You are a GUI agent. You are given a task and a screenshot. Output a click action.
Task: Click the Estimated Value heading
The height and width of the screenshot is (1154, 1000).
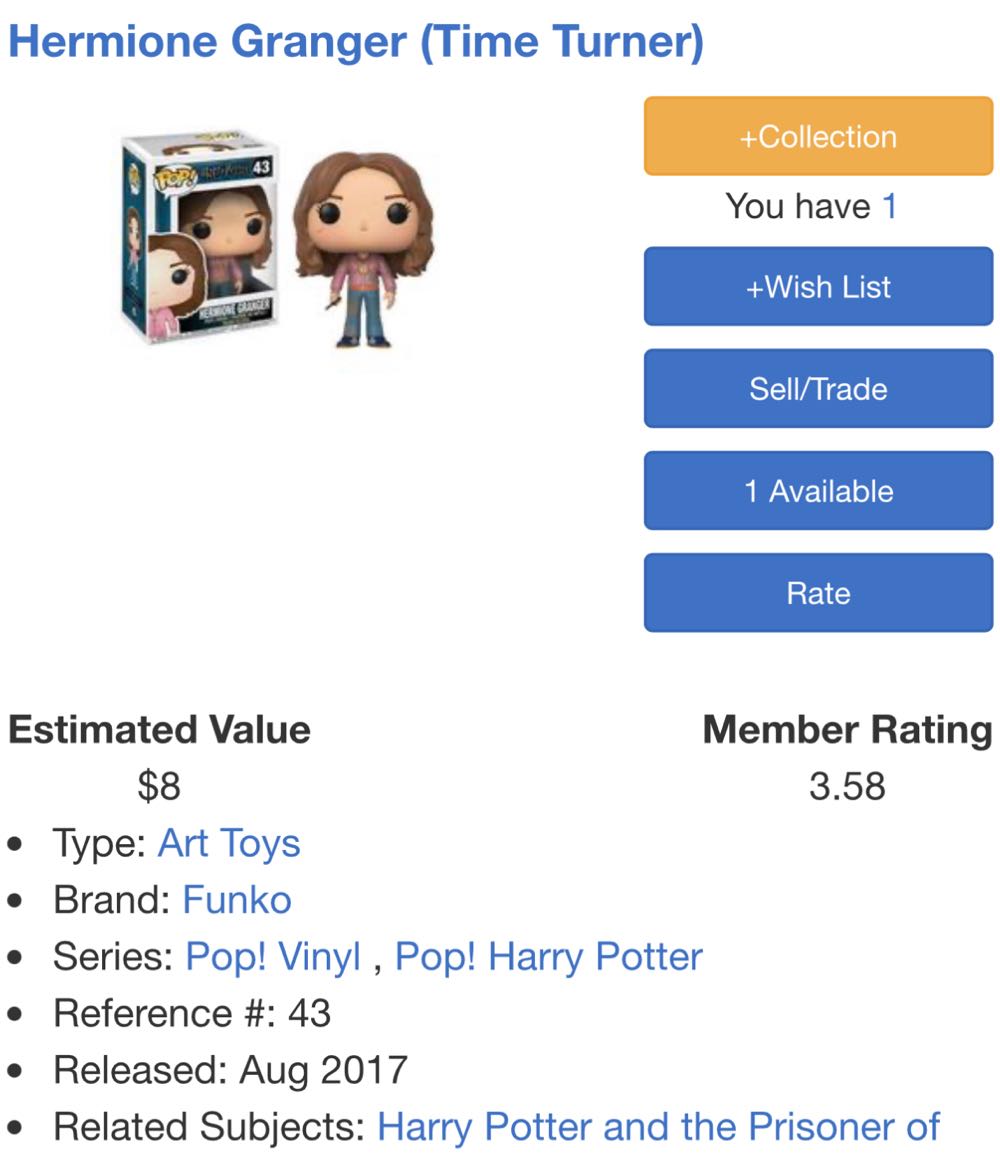pyautogui.click(x=158, y=731)
